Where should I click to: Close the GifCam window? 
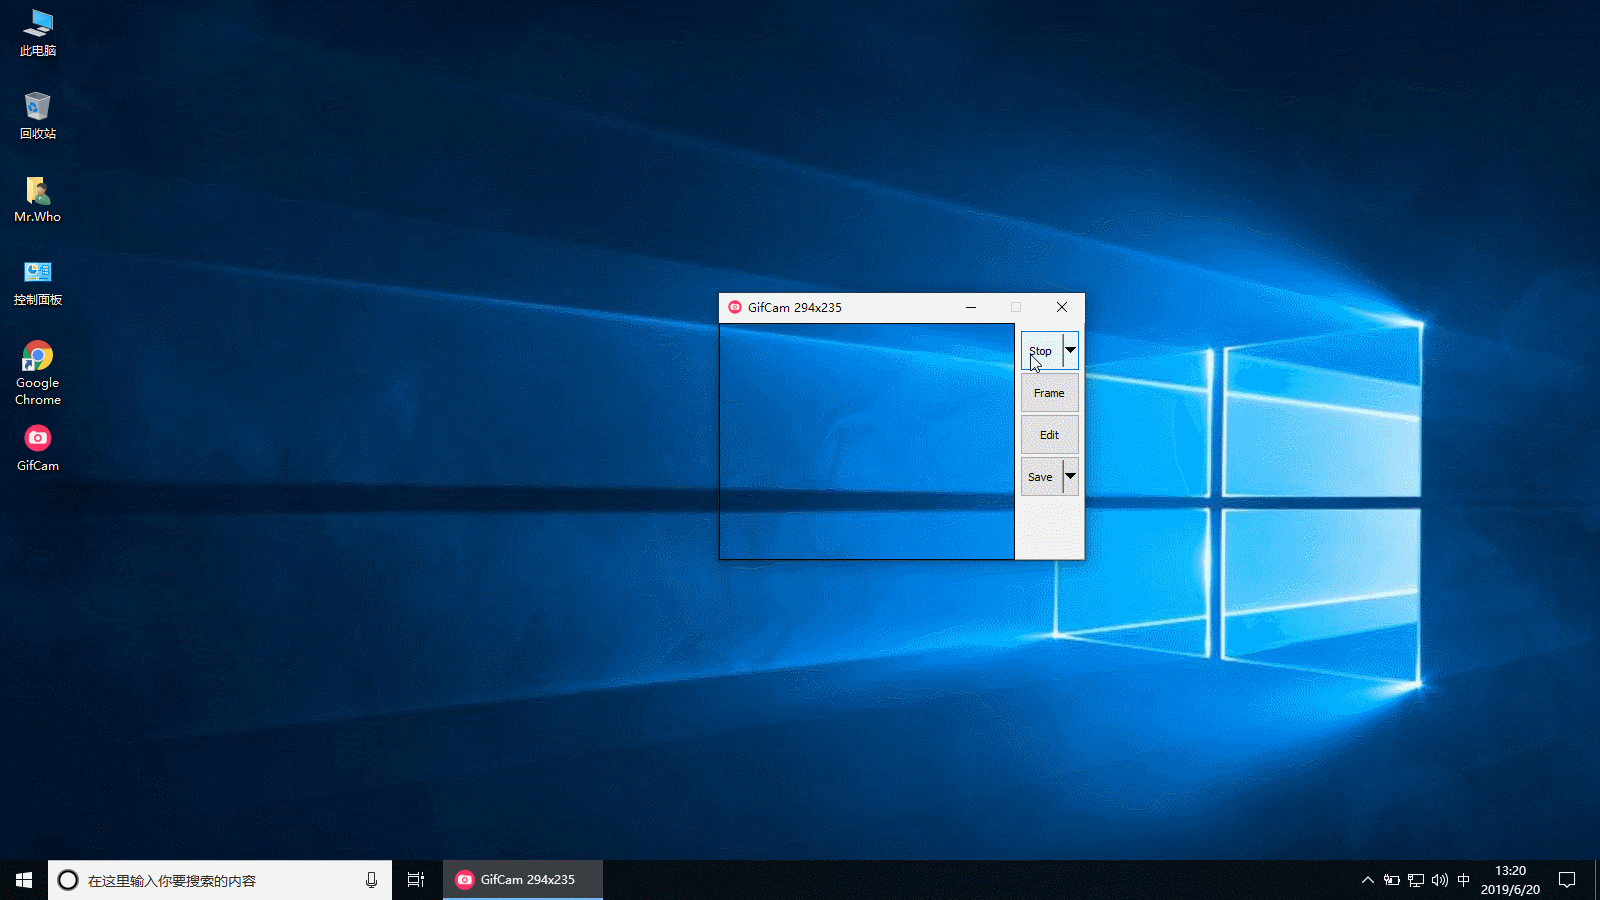click(1062, 307)
